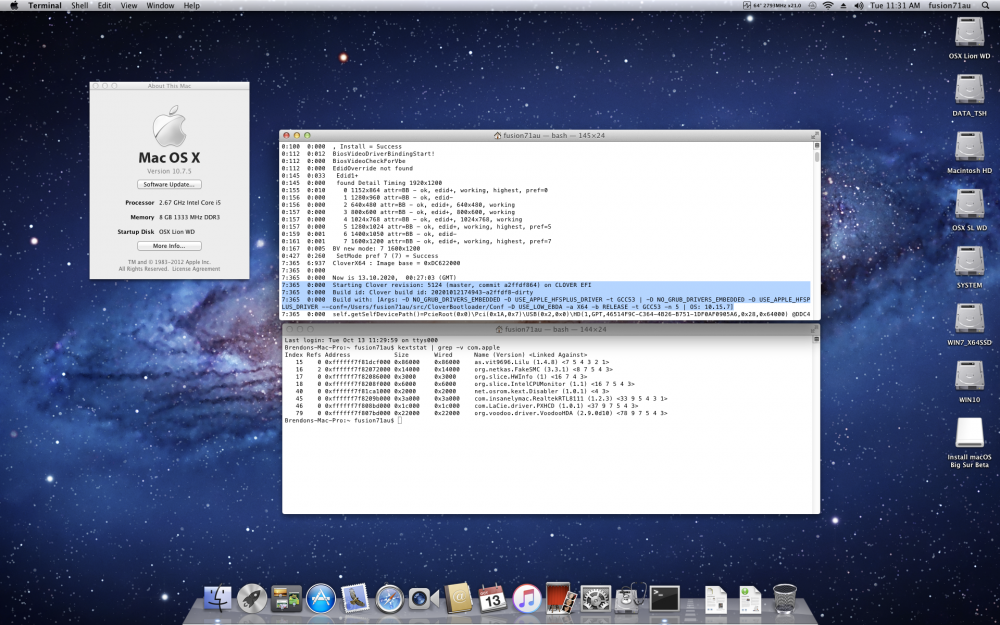Open the Trash in the Dock
Image resolution: width=1000 pixels, height=625 pixels.
(x=784, y=598)
